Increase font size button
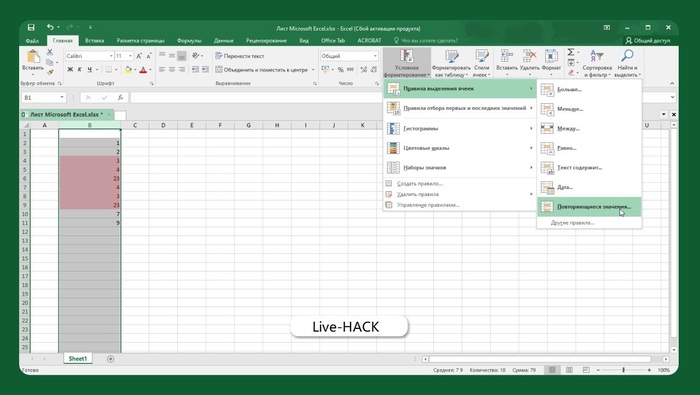The width and height of the screenshot is (700, 395). pyautogui.click(x=139, y=56)
